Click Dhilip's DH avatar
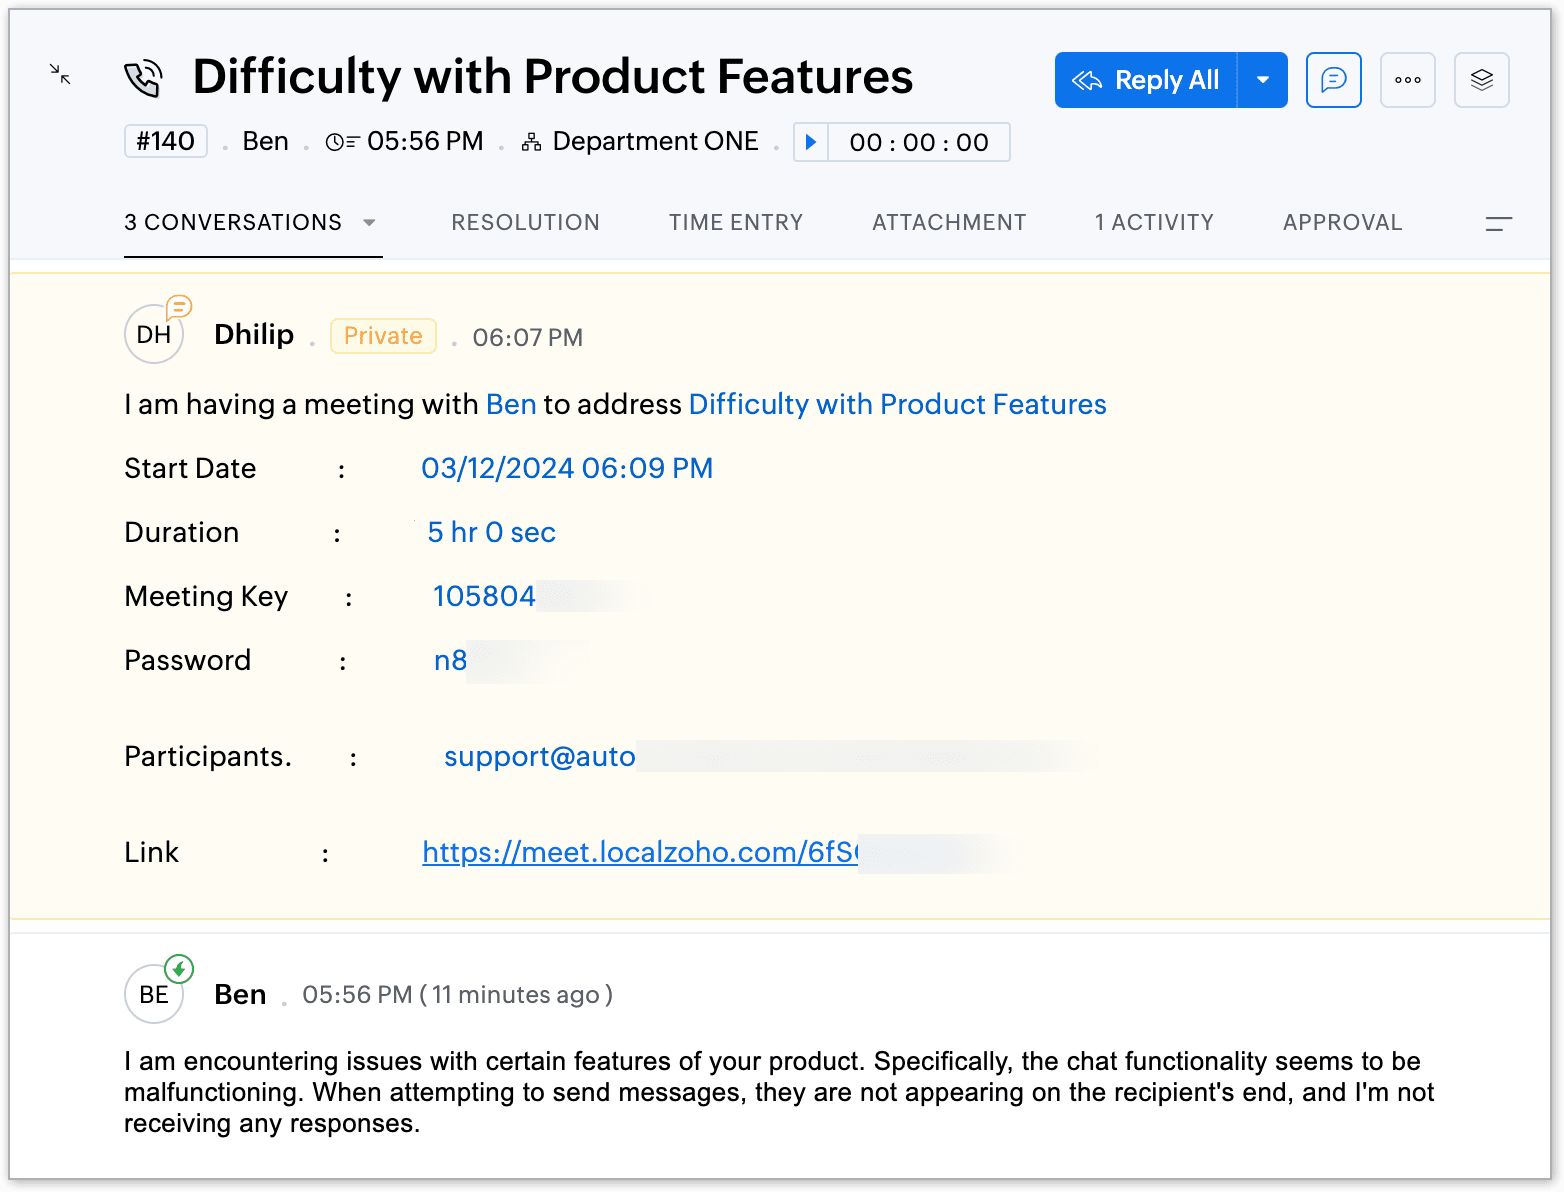This screenshot has width=1564, height=1192. pyautogui.click(x=153, y=335)
